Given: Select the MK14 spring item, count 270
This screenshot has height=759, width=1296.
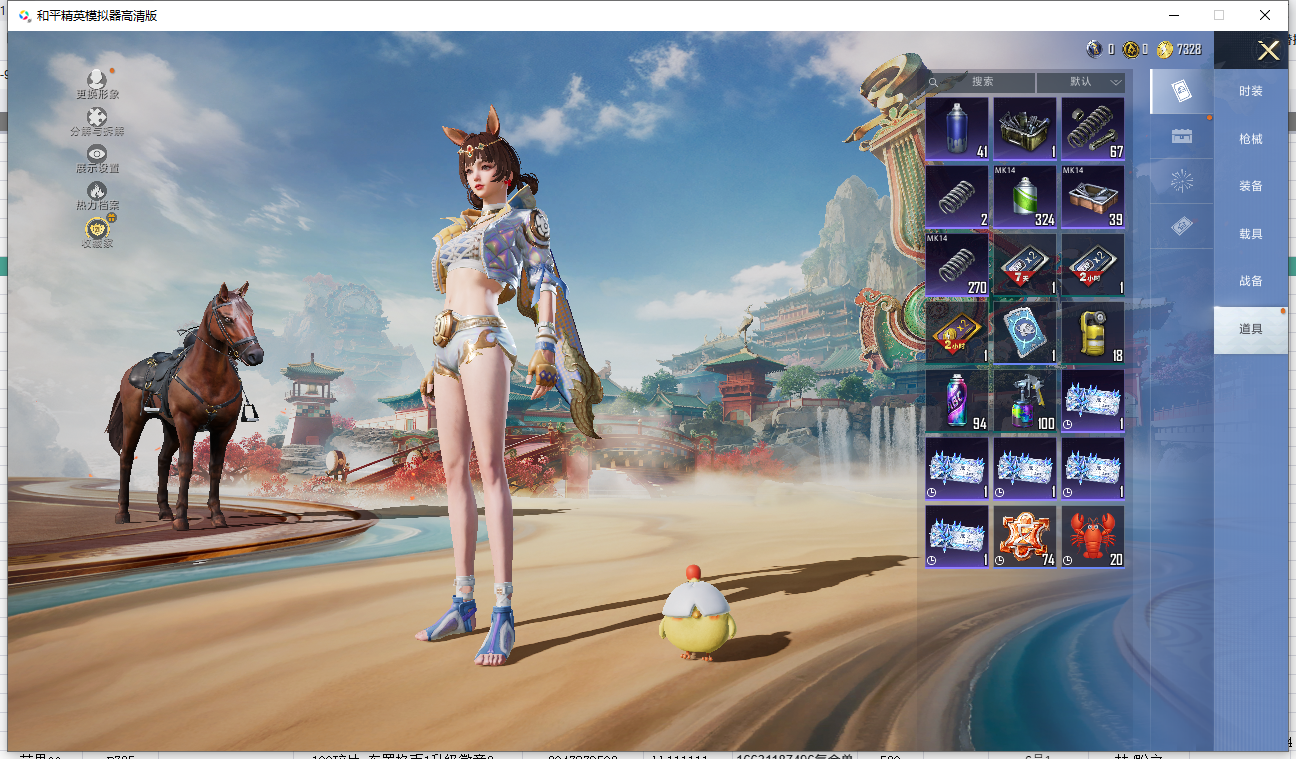Looking at the screenshot, I should pyautogui.click(x=957, y=264).
